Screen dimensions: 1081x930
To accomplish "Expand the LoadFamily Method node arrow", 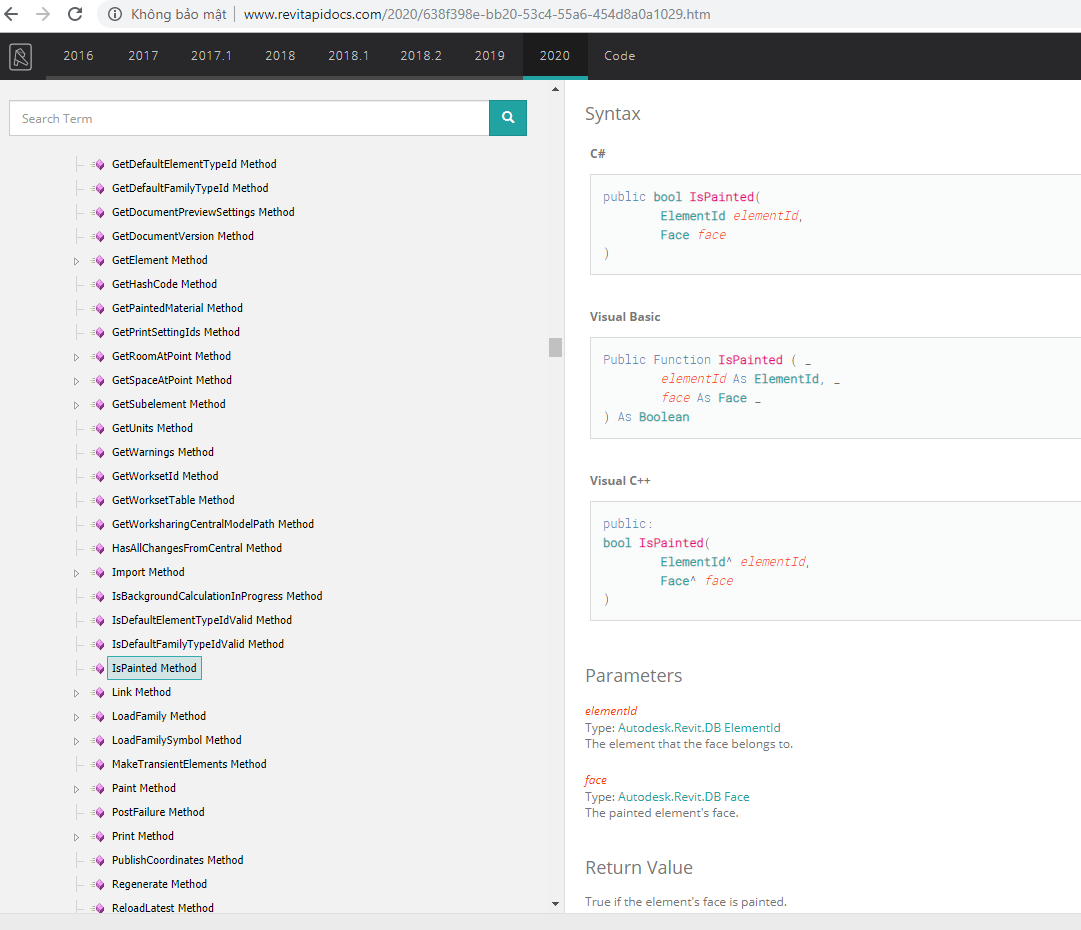I will (77, 716).
